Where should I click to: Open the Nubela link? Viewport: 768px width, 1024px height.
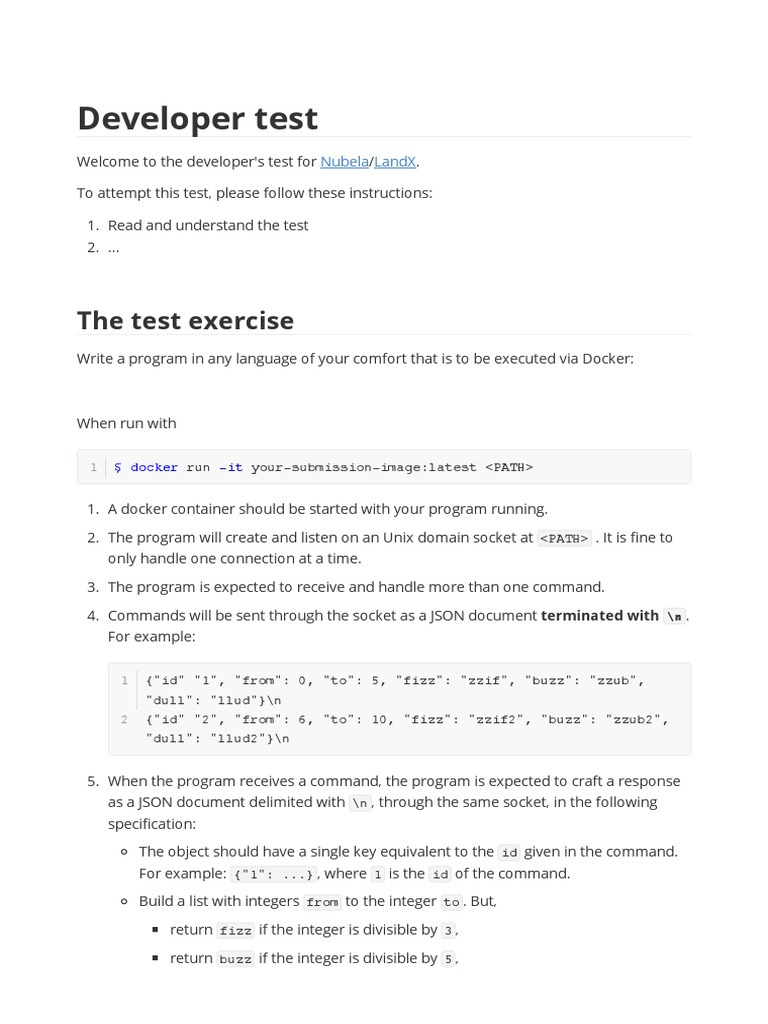click(344, 161)
